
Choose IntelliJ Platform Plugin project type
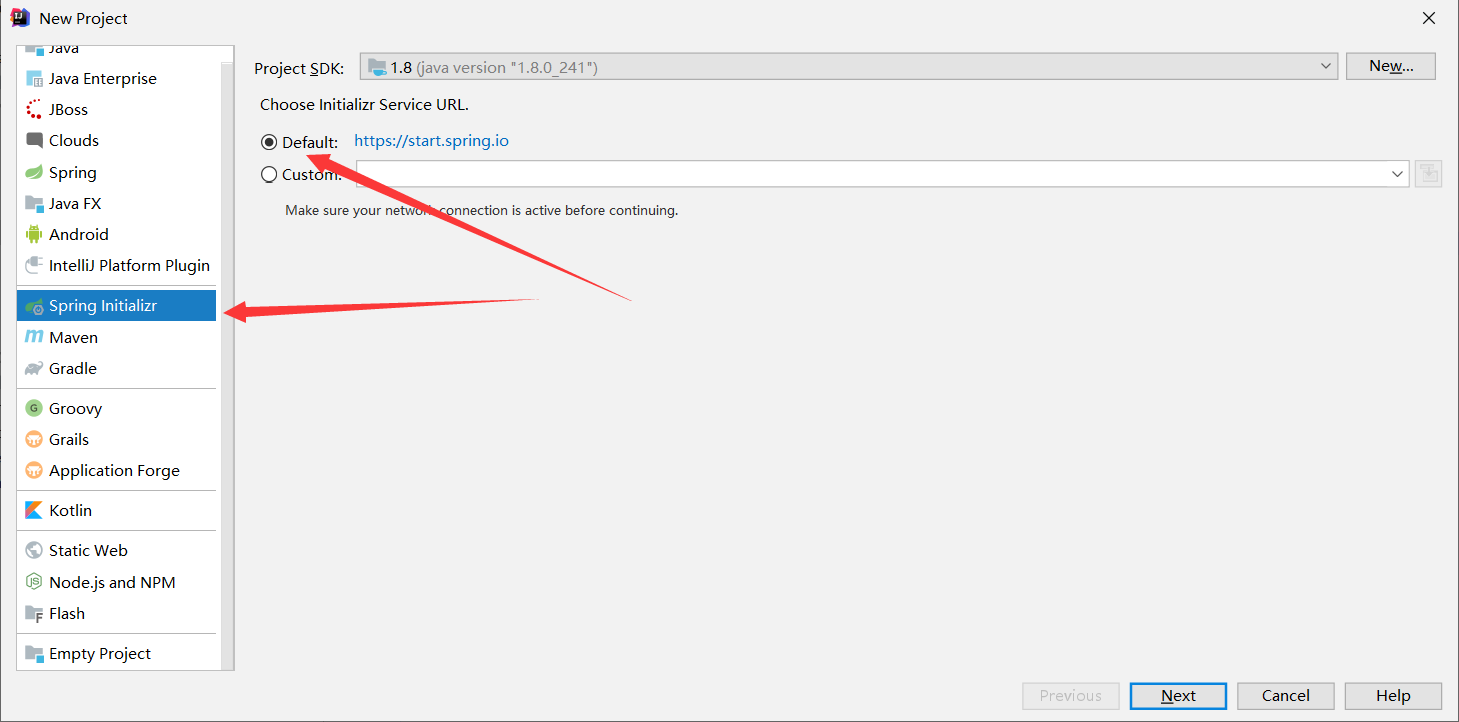pos(116,265)
